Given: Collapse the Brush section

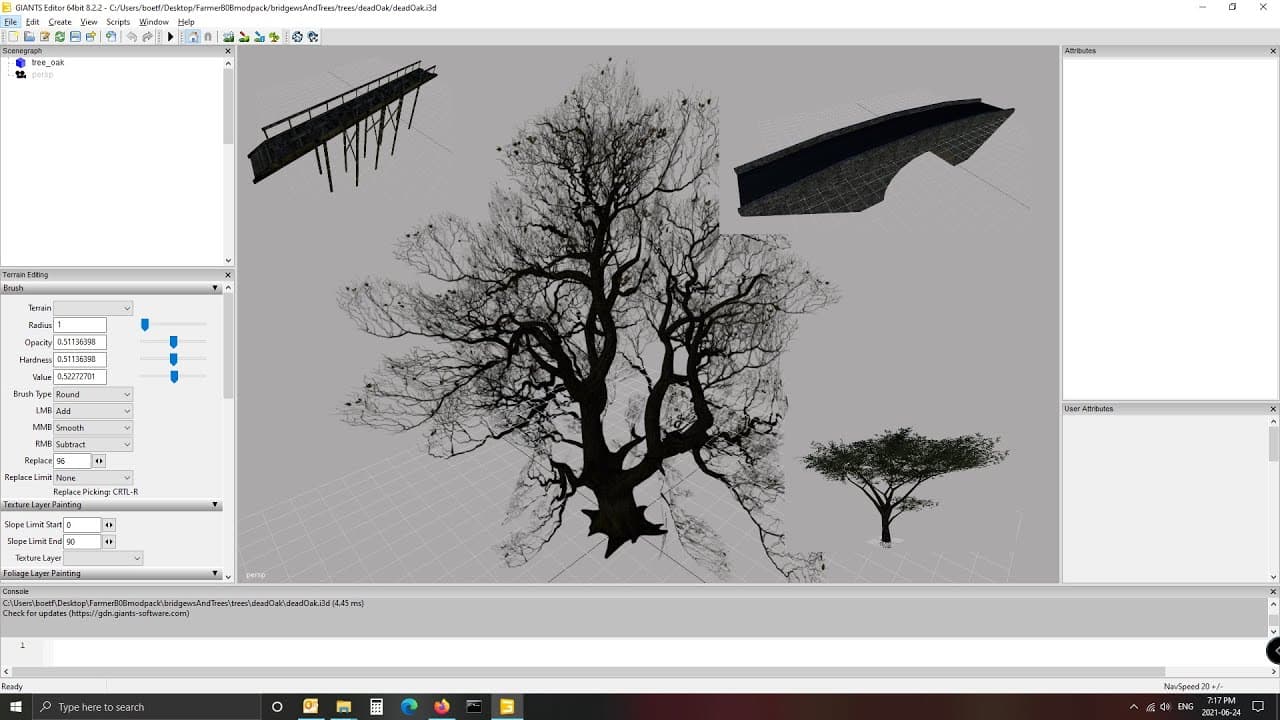Looking at the screenshot, I should (215, 288).
